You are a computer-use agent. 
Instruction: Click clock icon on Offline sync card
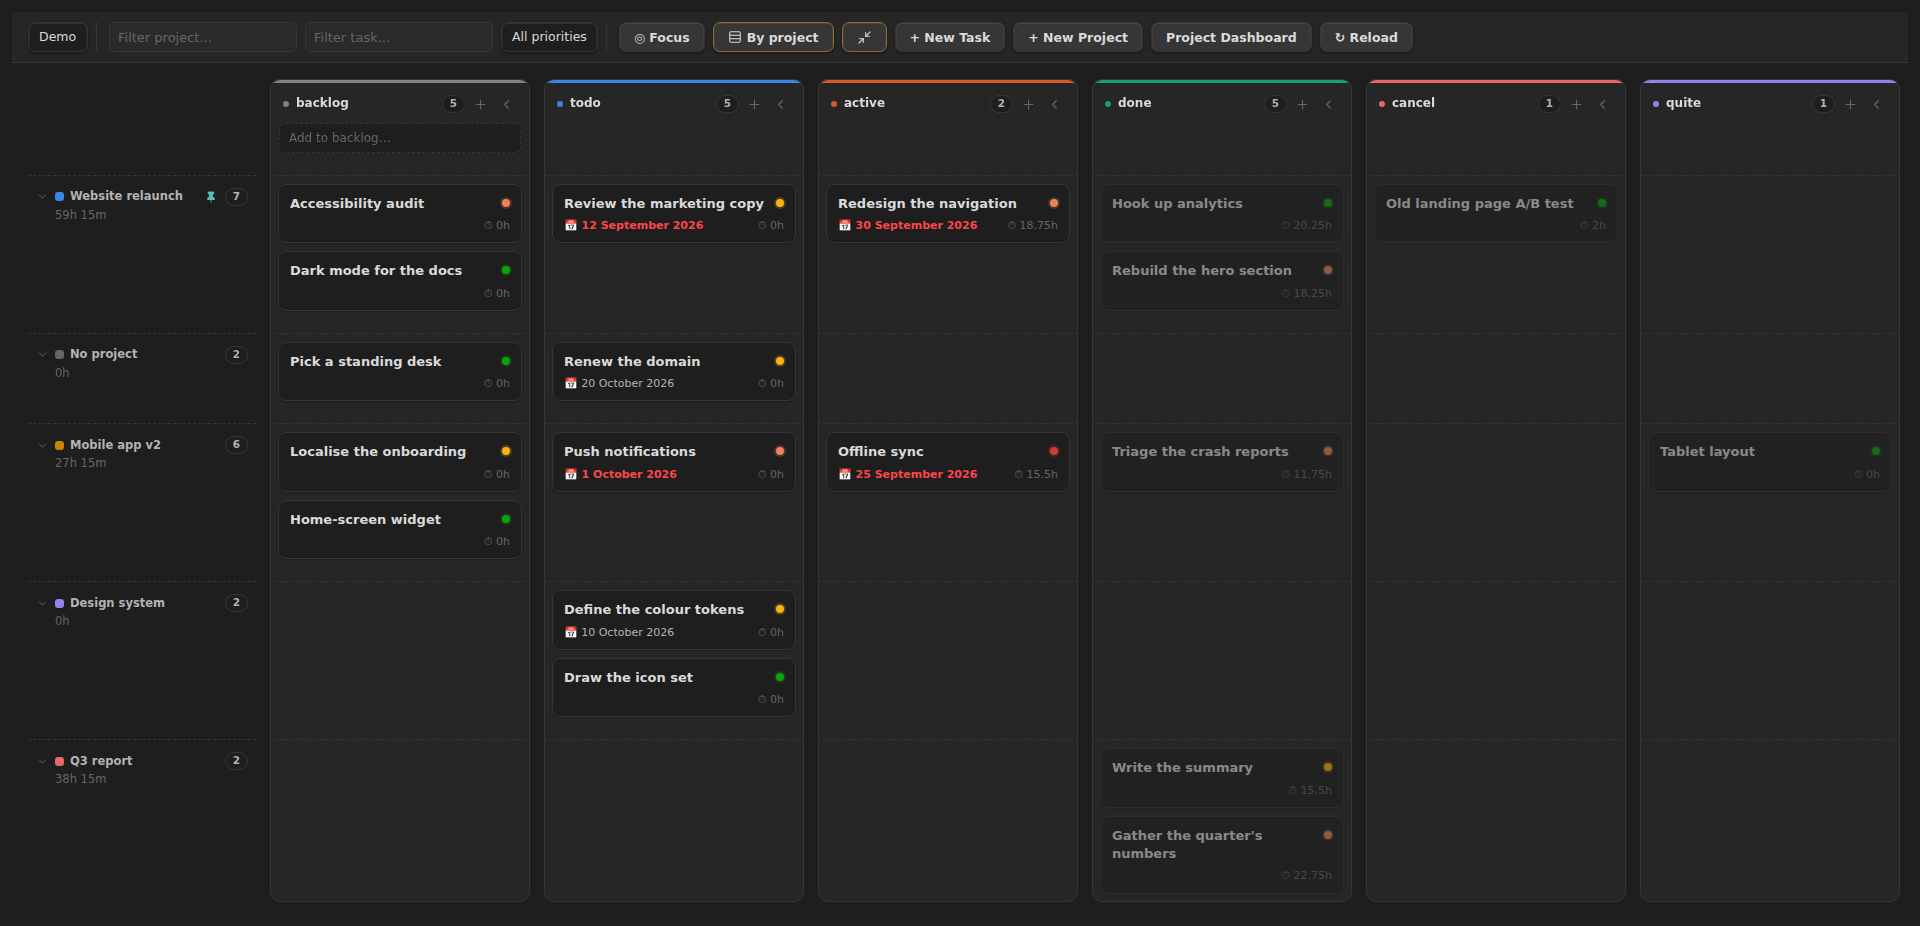(x=1019, y=475)
